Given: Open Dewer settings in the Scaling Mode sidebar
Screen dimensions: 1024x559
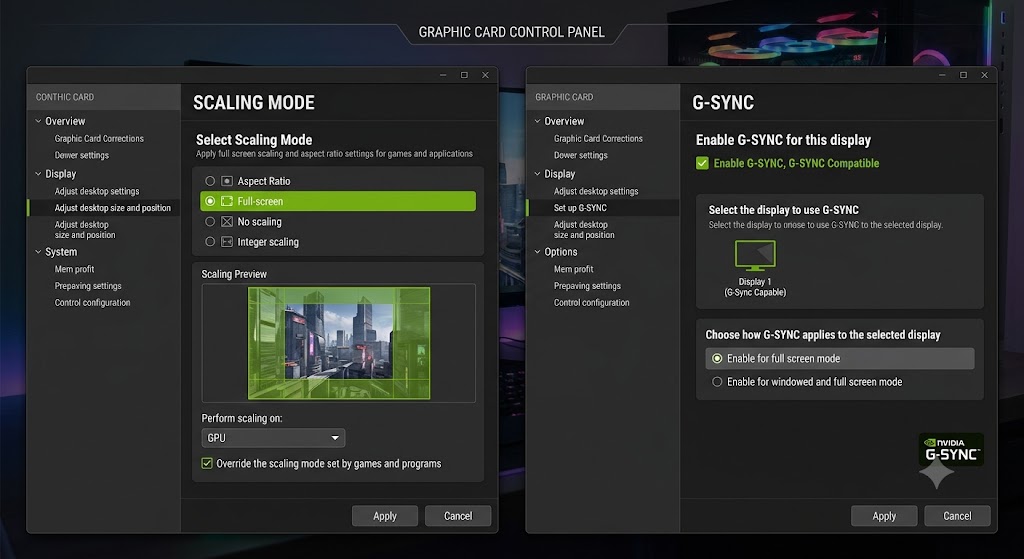Looking at the screenshot, I should (x=82, y=155).
